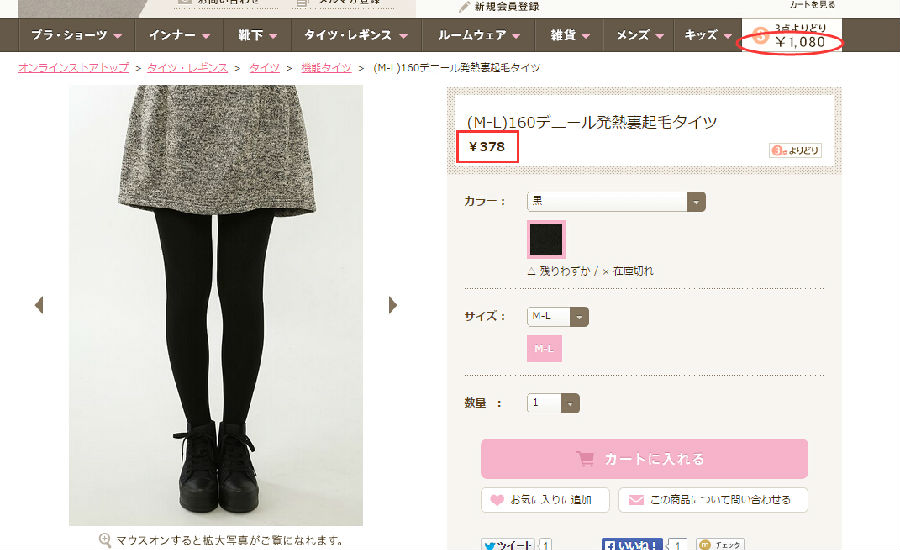Screen dimensions: 900x550
Task: Click the 3点よりどり badge icon
Action: pyautogui.click(x=795, y=150)
